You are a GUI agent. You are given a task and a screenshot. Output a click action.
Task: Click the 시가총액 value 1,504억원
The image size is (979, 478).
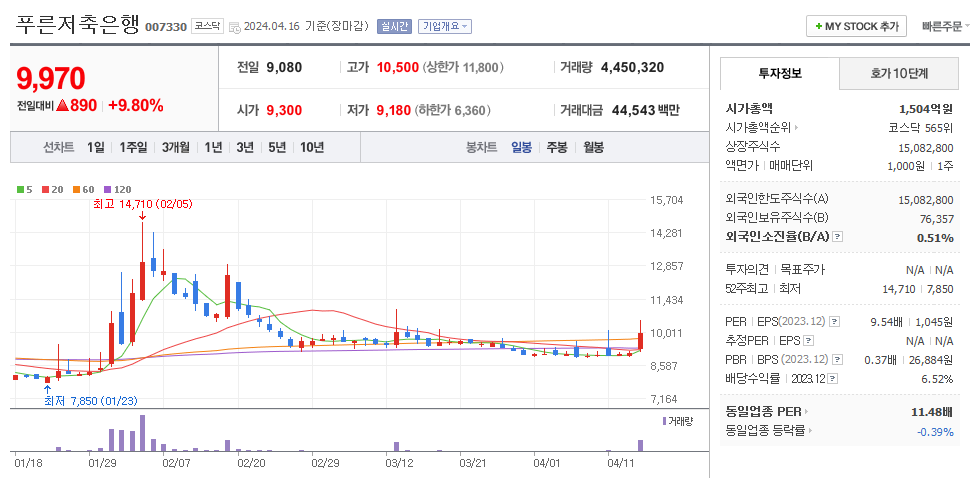926,109
